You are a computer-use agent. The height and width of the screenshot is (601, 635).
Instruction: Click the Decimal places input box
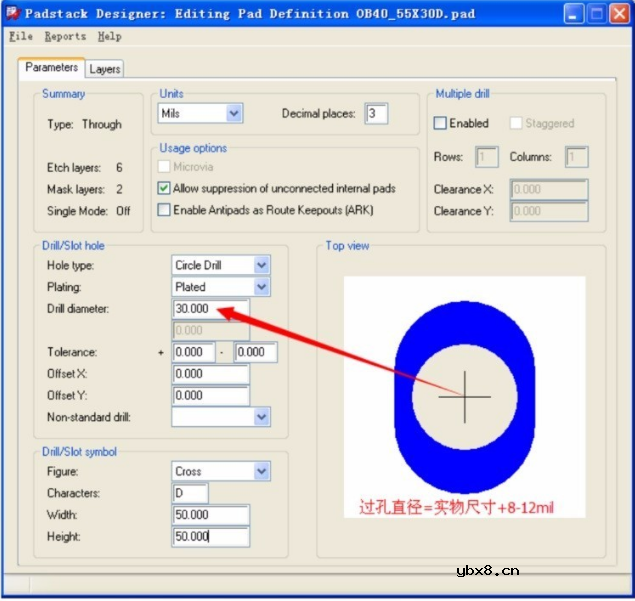pos(376,114)
